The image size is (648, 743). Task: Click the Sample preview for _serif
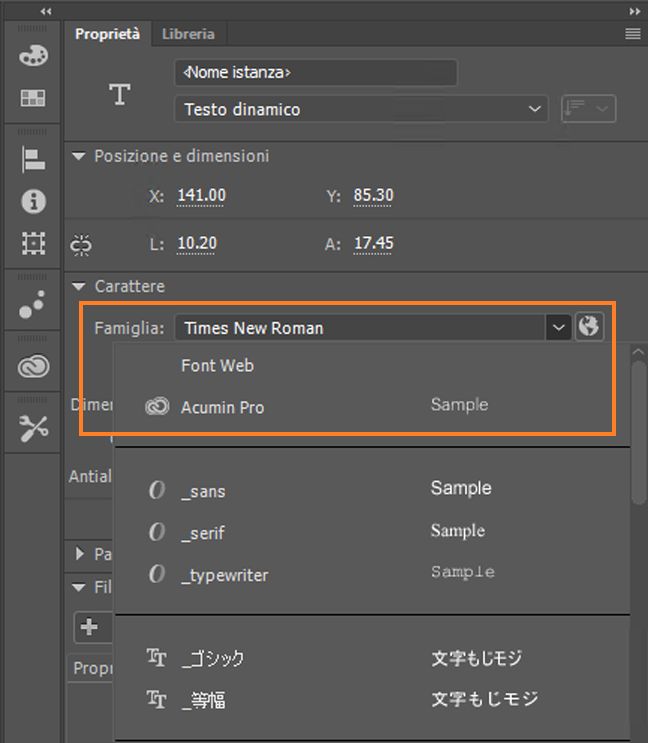(458, 530)
